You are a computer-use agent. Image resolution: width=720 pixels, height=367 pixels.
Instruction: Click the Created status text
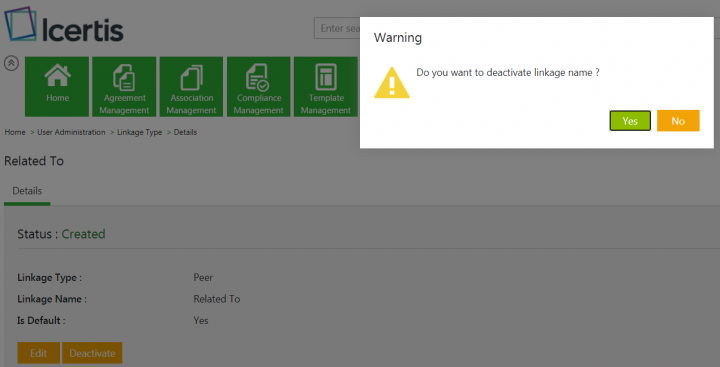point(84,234)
